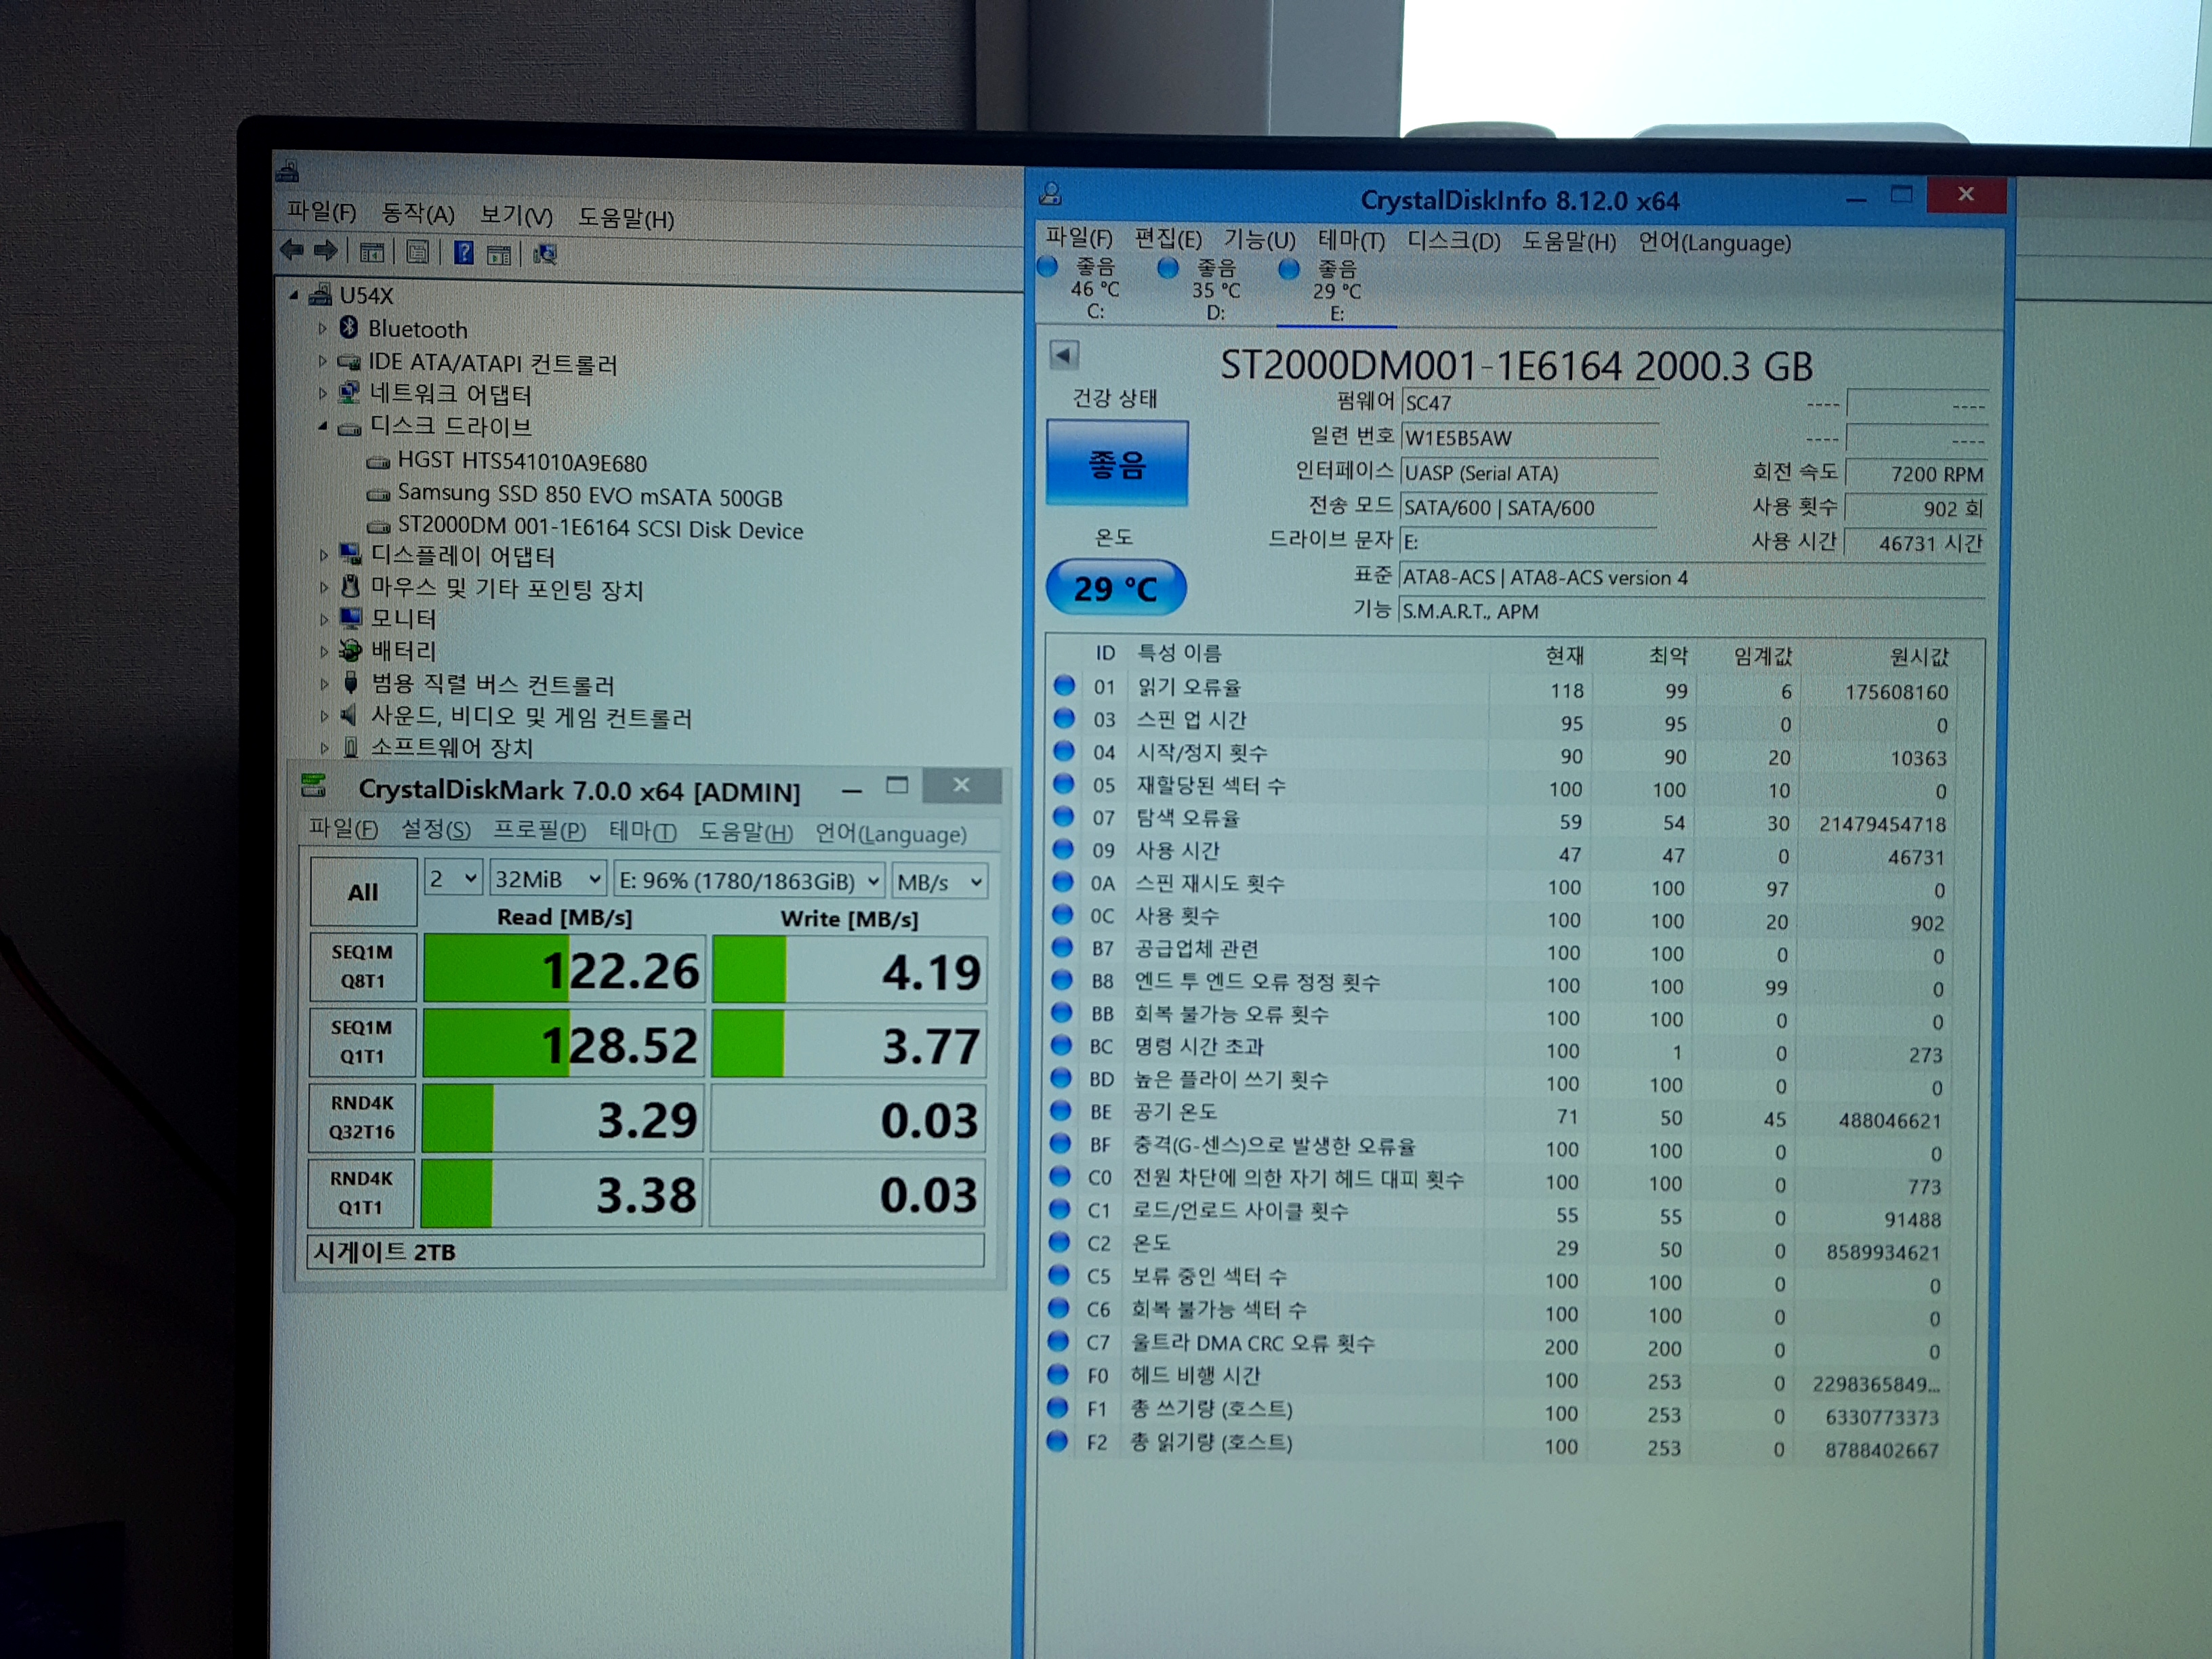Screen dimensions: 2212x1659
Task: Expand the Bluetooth node
Action: 322,328
